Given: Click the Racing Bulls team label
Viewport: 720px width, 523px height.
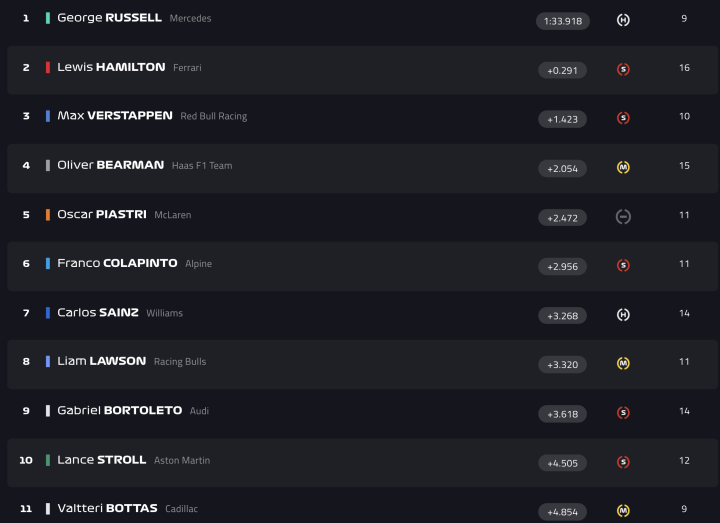Looking at the screenshot, I should 180,362.
